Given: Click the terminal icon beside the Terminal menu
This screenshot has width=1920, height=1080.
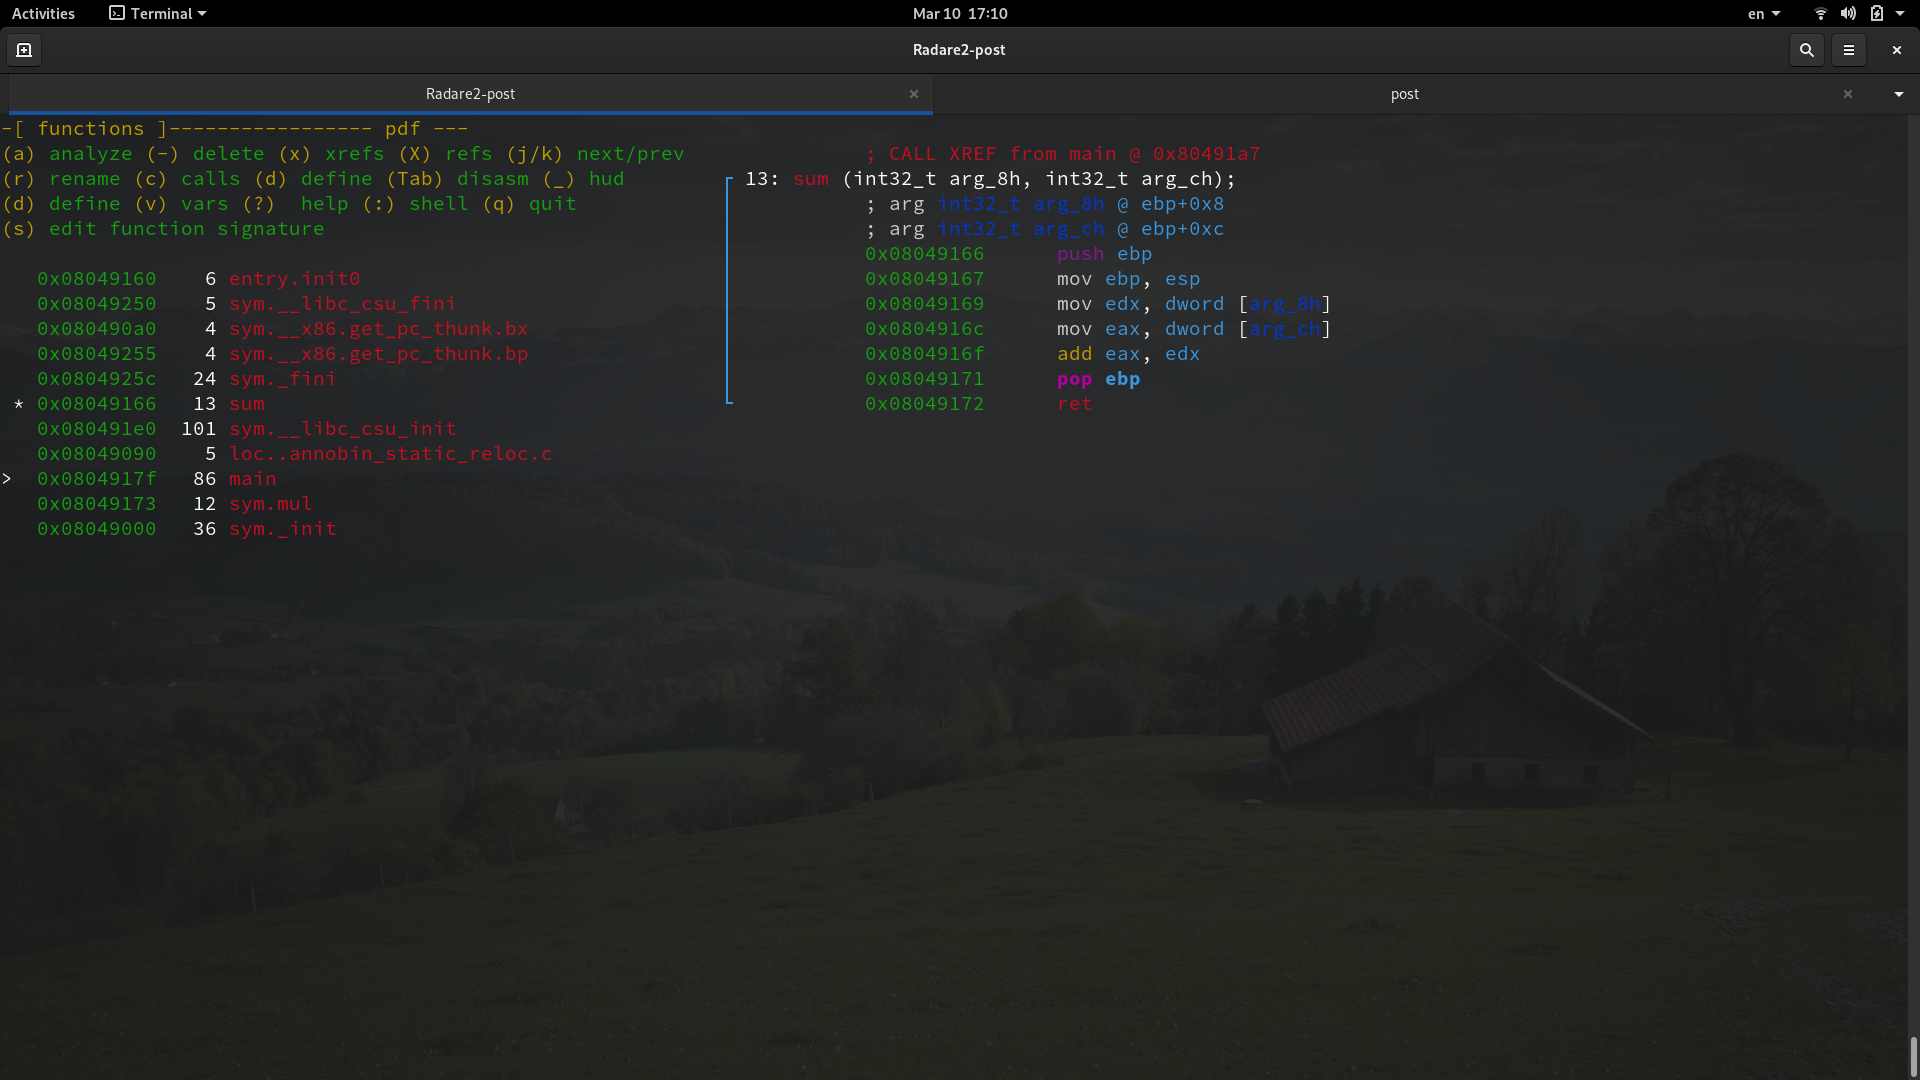Looking at the screenshot, I should [x=116, y=13].
